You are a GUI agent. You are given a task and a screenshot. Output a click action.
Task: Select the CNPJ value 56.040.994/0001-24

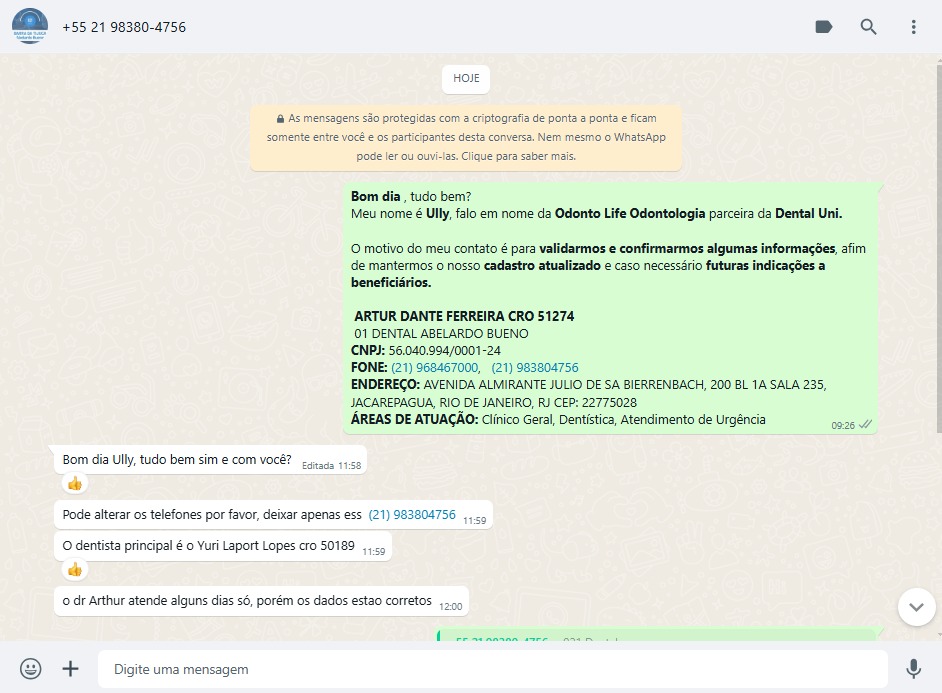(x=444, y=351)
